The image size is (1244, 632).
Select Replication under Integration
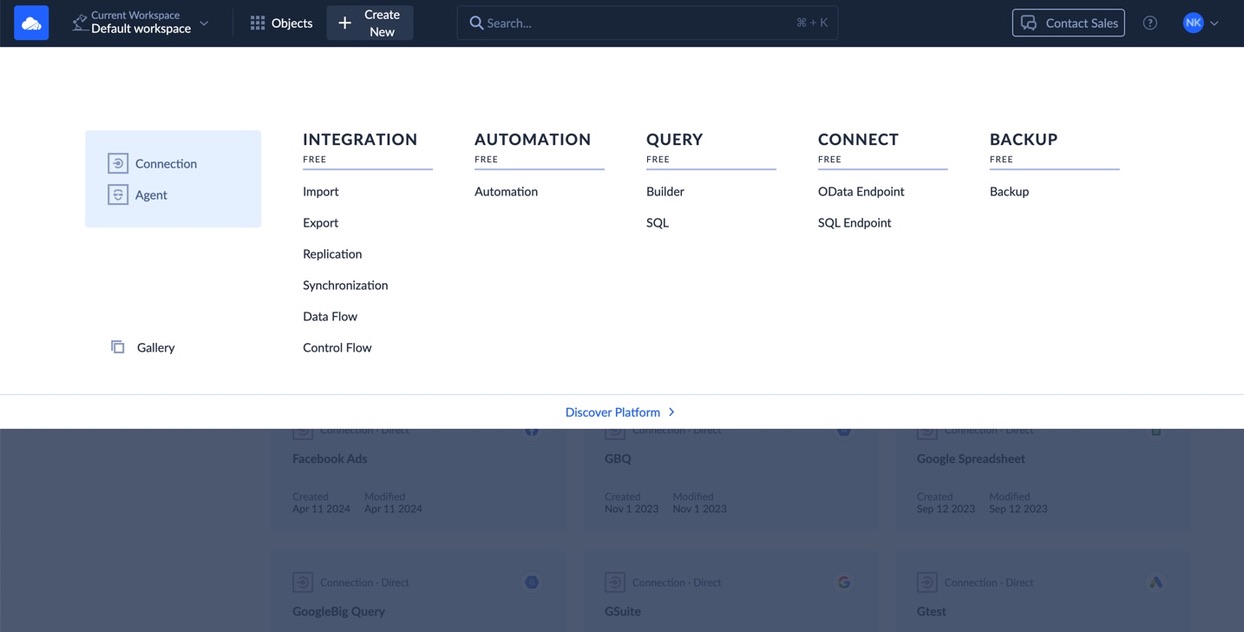(x=332, y=254)
